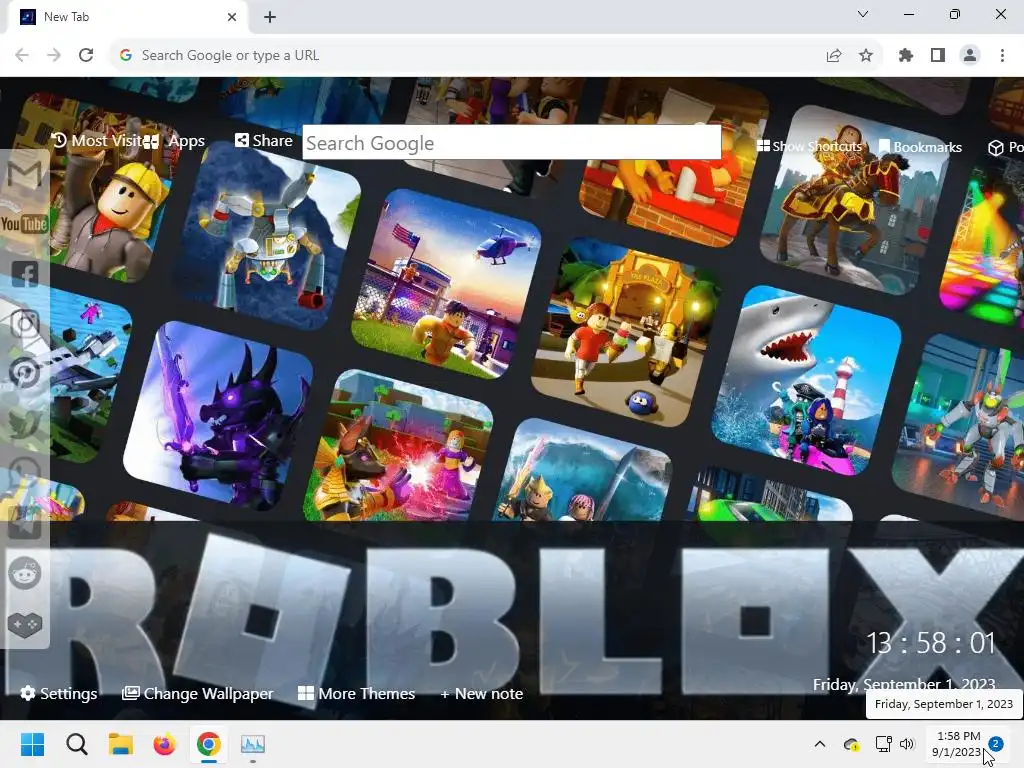Click the shark game thumbnail
The image size is (1024, 768).
click(x=807, y=380)
